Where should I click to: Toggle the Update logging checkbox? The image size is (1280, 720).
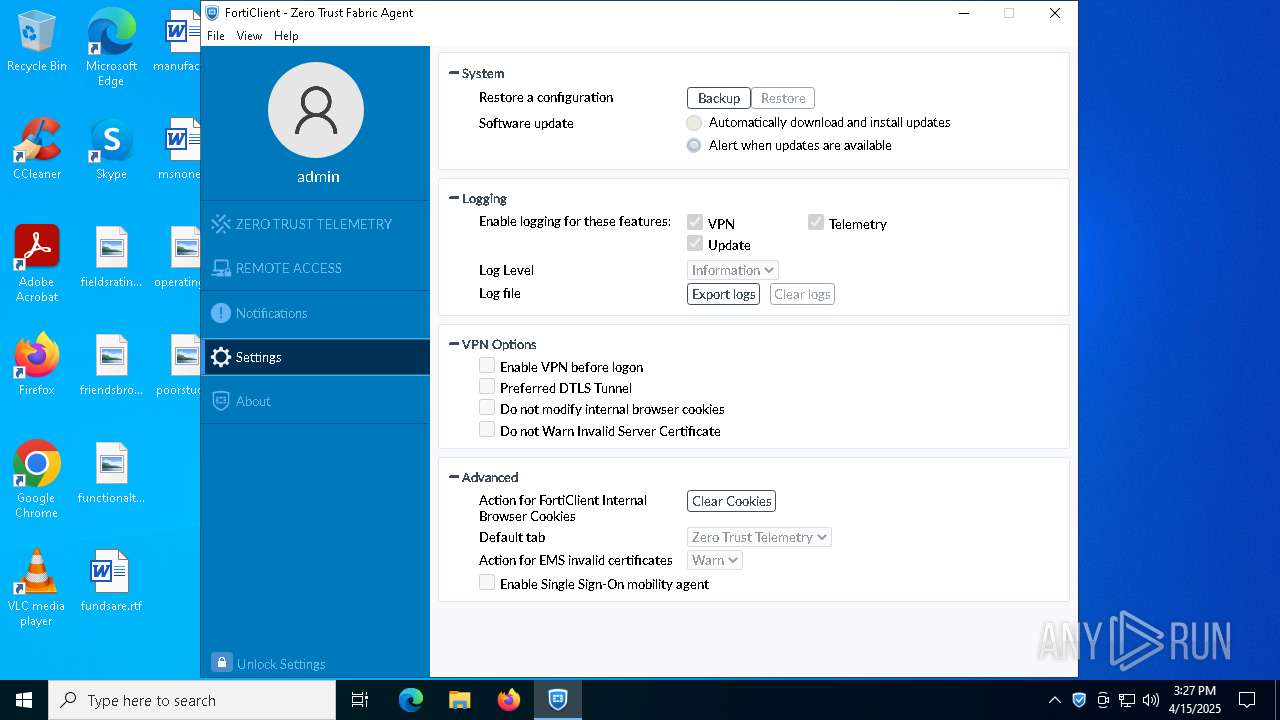tap(695, 243)
